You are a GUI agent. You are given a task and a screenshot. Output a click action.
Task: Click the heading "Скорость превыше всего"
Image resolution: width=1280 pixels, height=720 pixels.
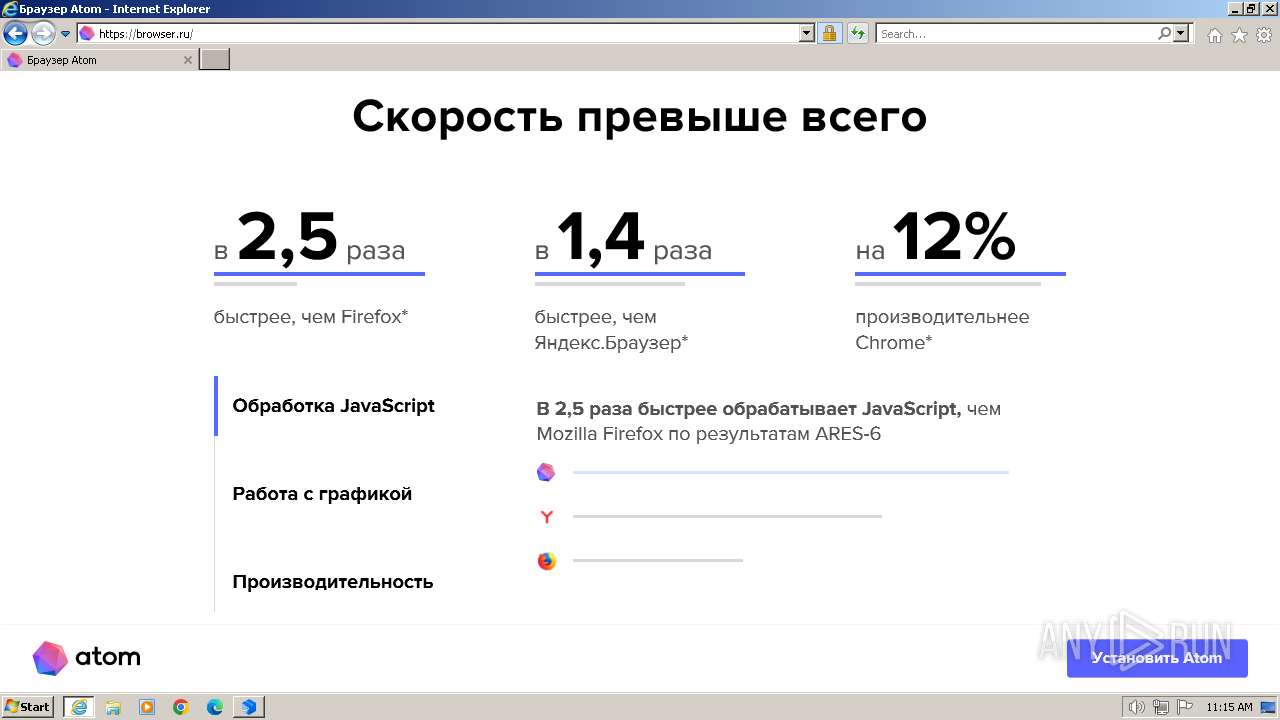pyautogui.click(x=640, y=117)
